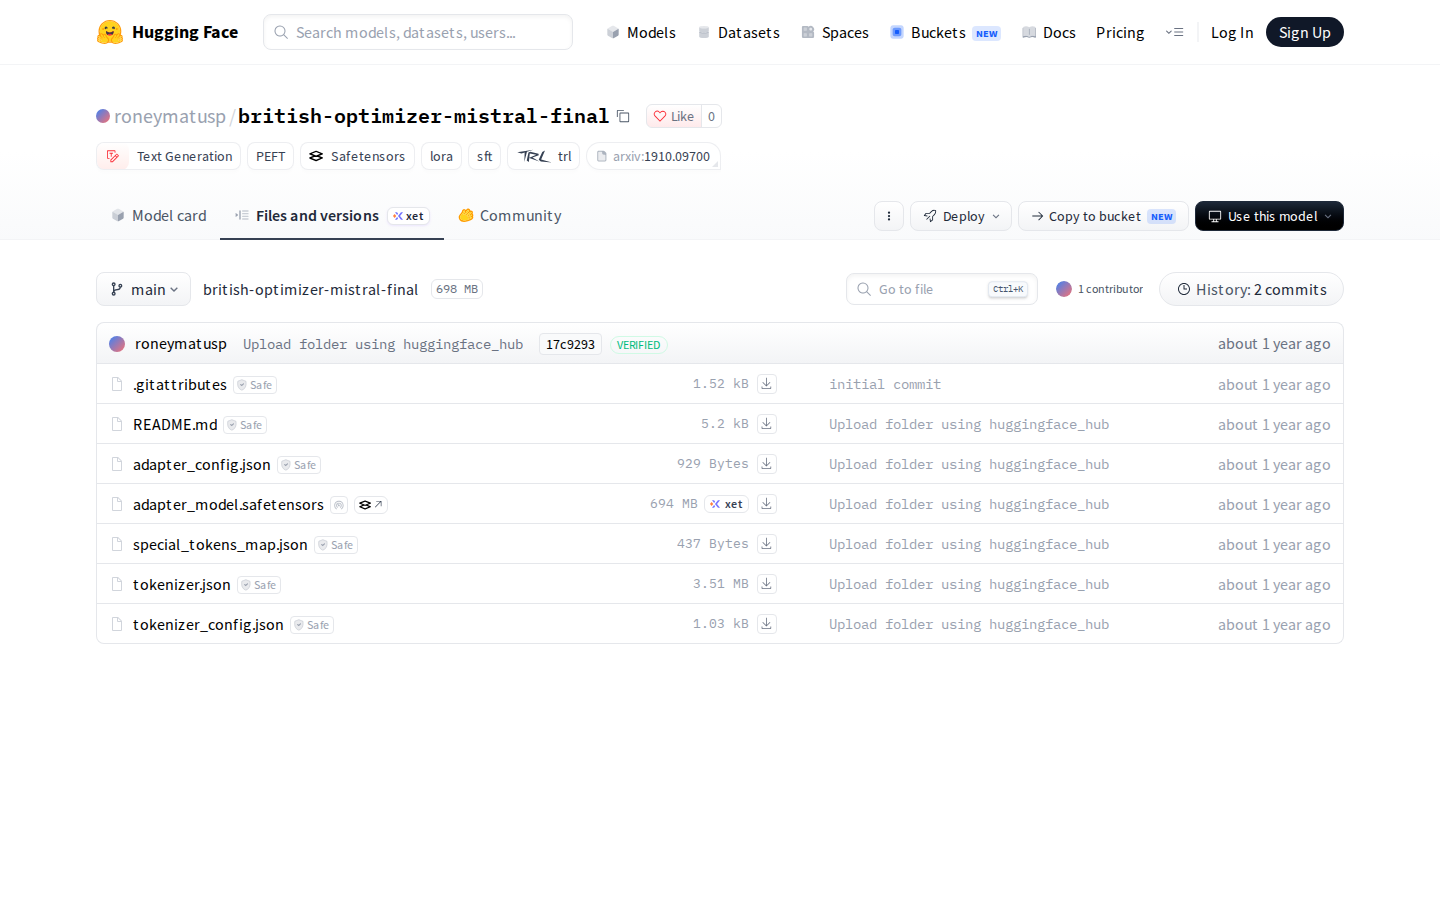Viewport: 1440px width, 900px height.
Task: Click 'Upload folder using huggingface_hub' in commit header
Action: 383,344
